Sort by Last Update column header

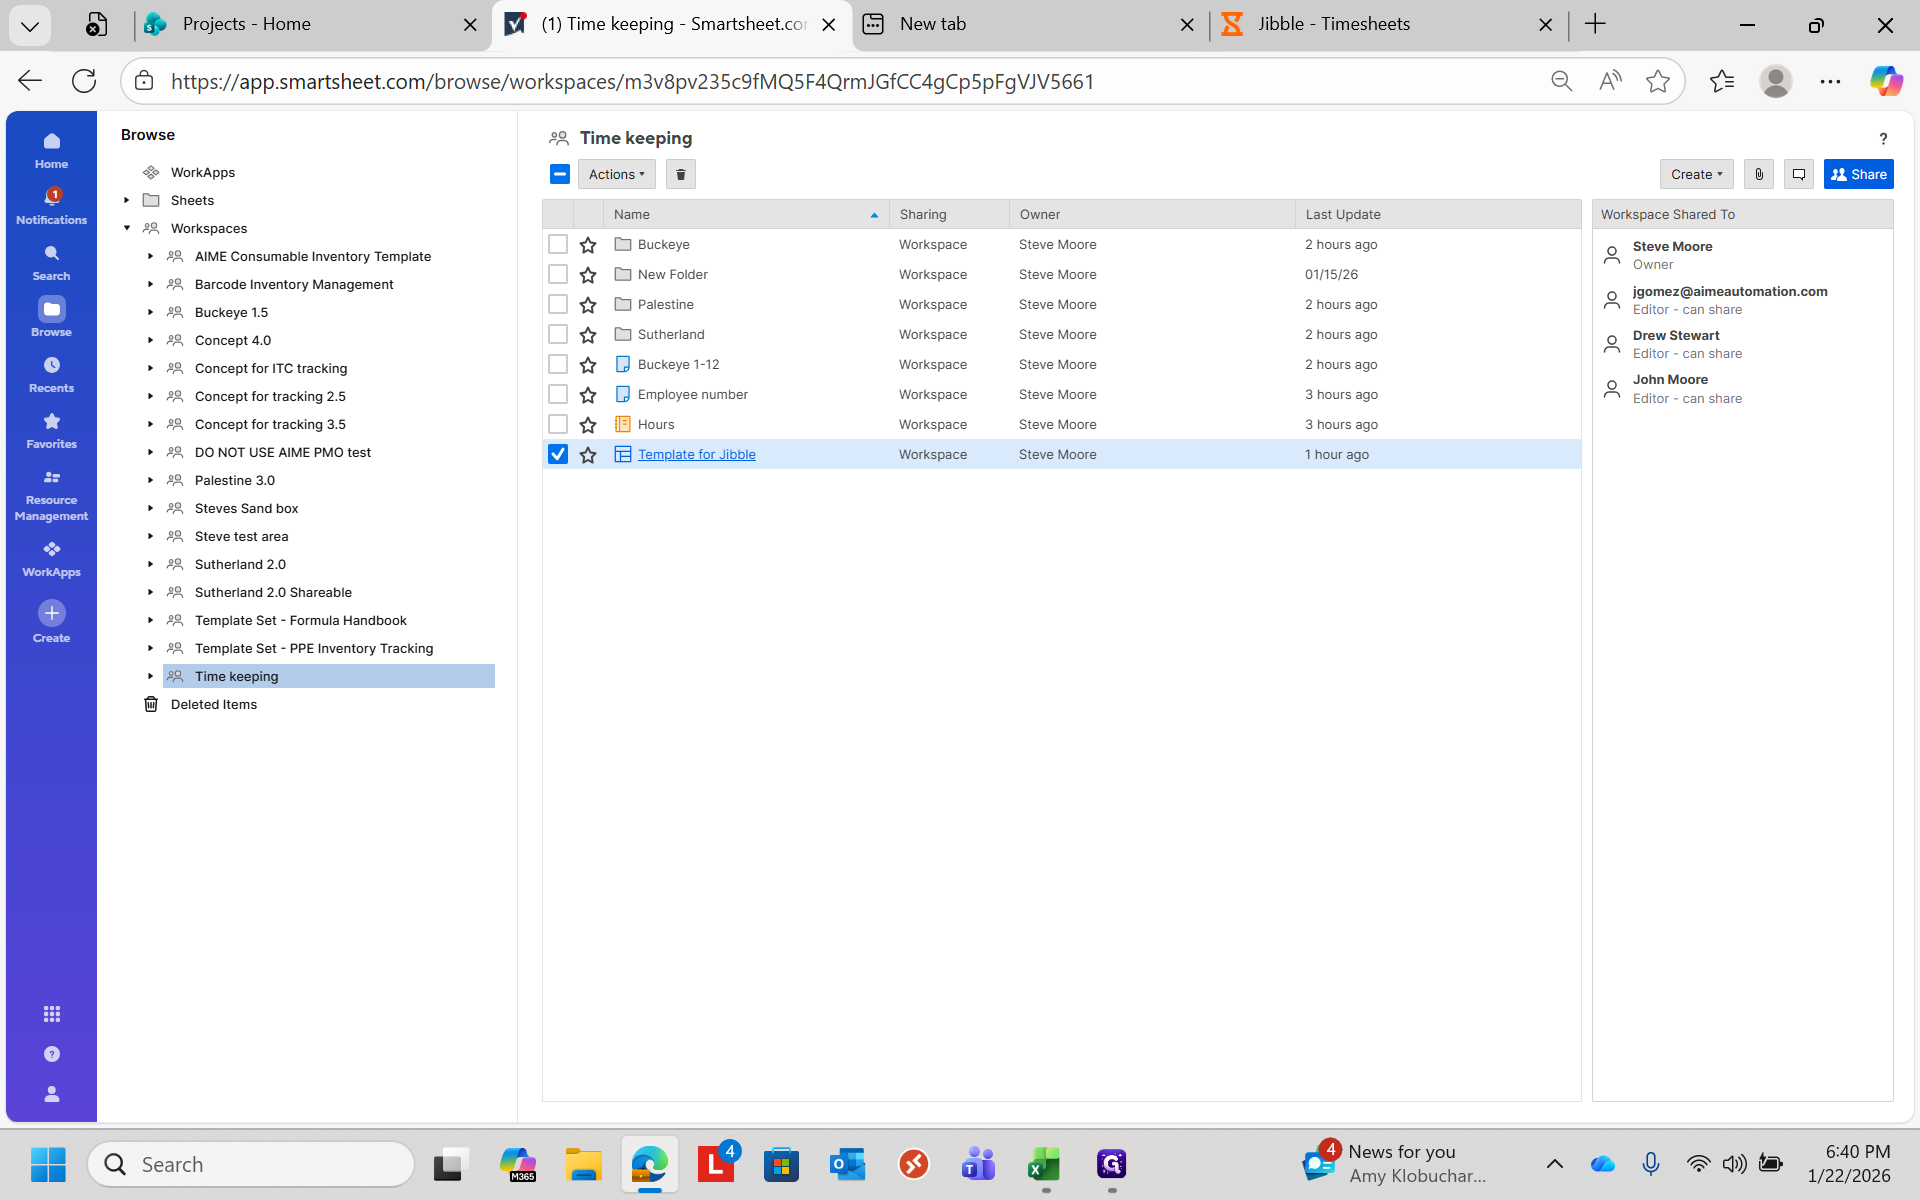click(1342, 214)
